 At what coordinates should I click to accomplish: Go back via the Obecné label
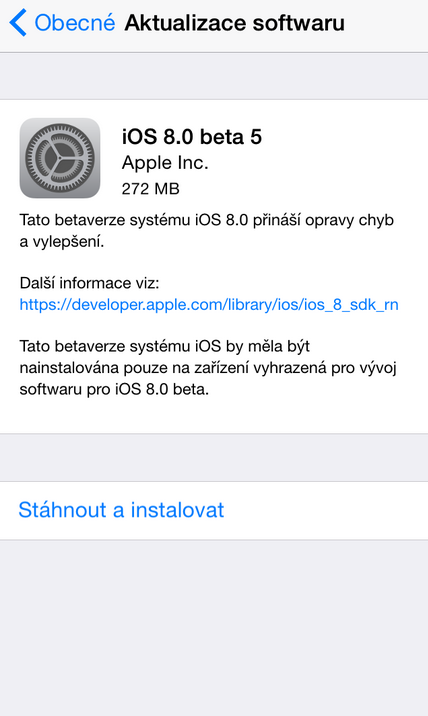click(75, 22)
